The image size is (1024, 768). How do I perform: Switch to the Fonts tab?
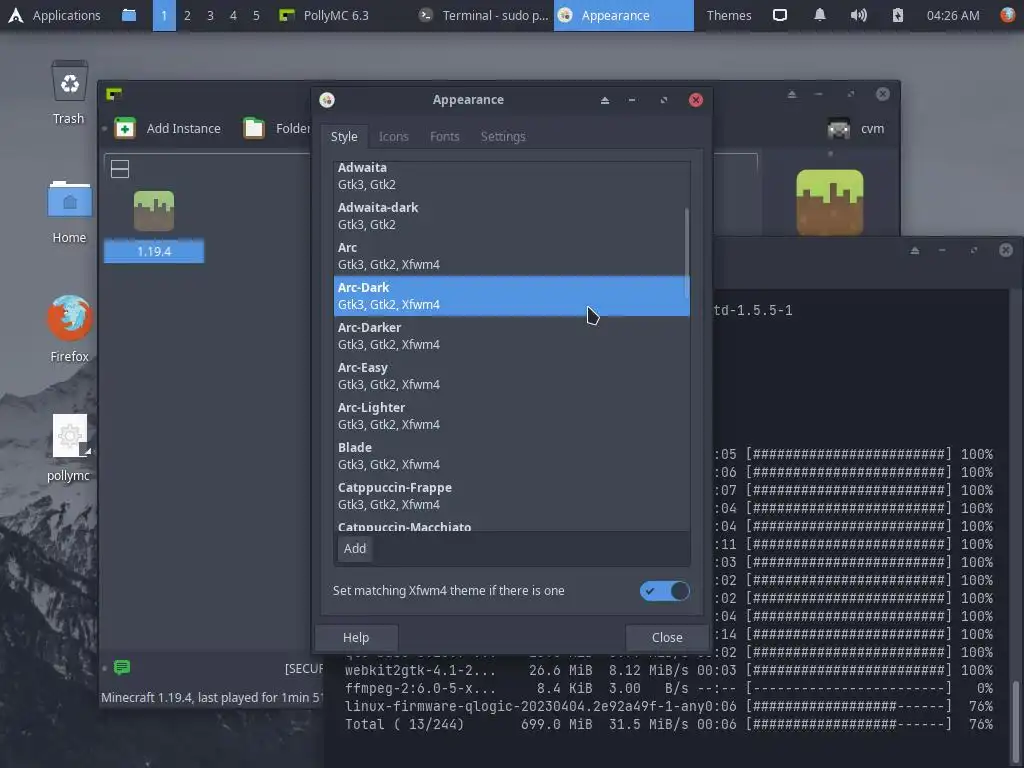(445, 136)
